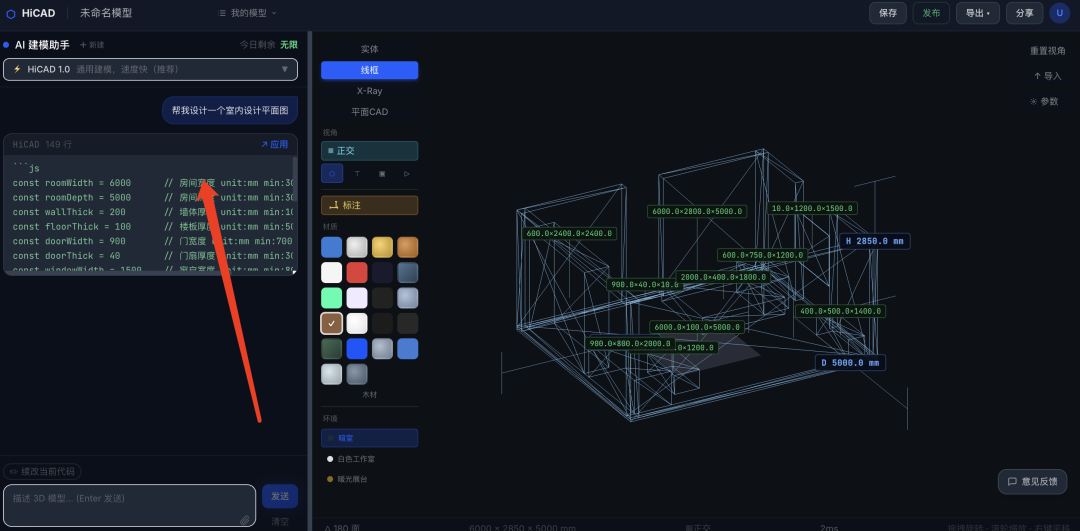Click the D 5000.0 mm depth label
Image resolution: width=1080 pixels, height=531 pixels.
point(850,362)
